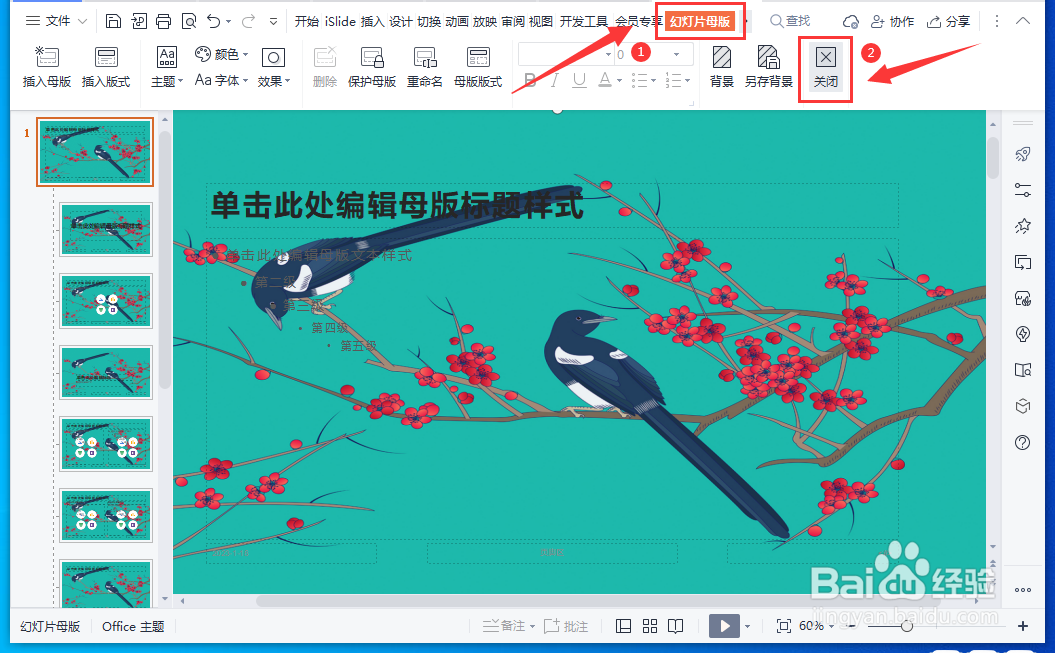The image size is (1055, 653).
Task: Click the 查找 search box
Action: click(x=791, y=22)
